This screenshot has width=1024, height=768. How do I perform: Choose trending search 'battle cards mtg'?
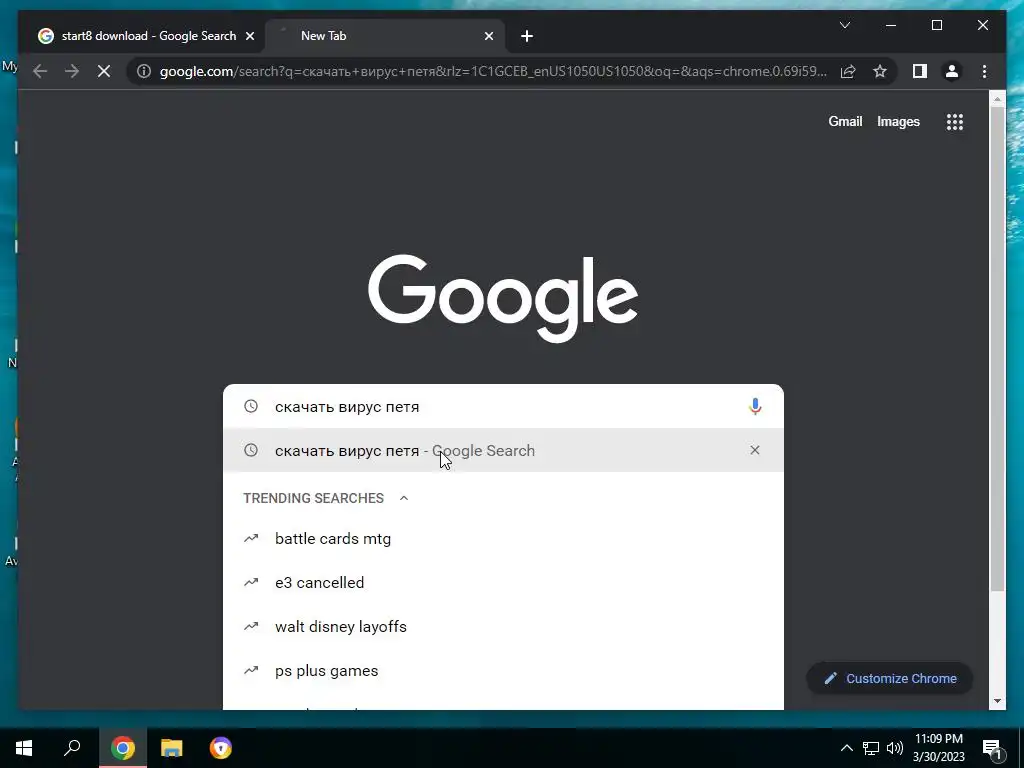pyautogui.click(x=503, y=539)
